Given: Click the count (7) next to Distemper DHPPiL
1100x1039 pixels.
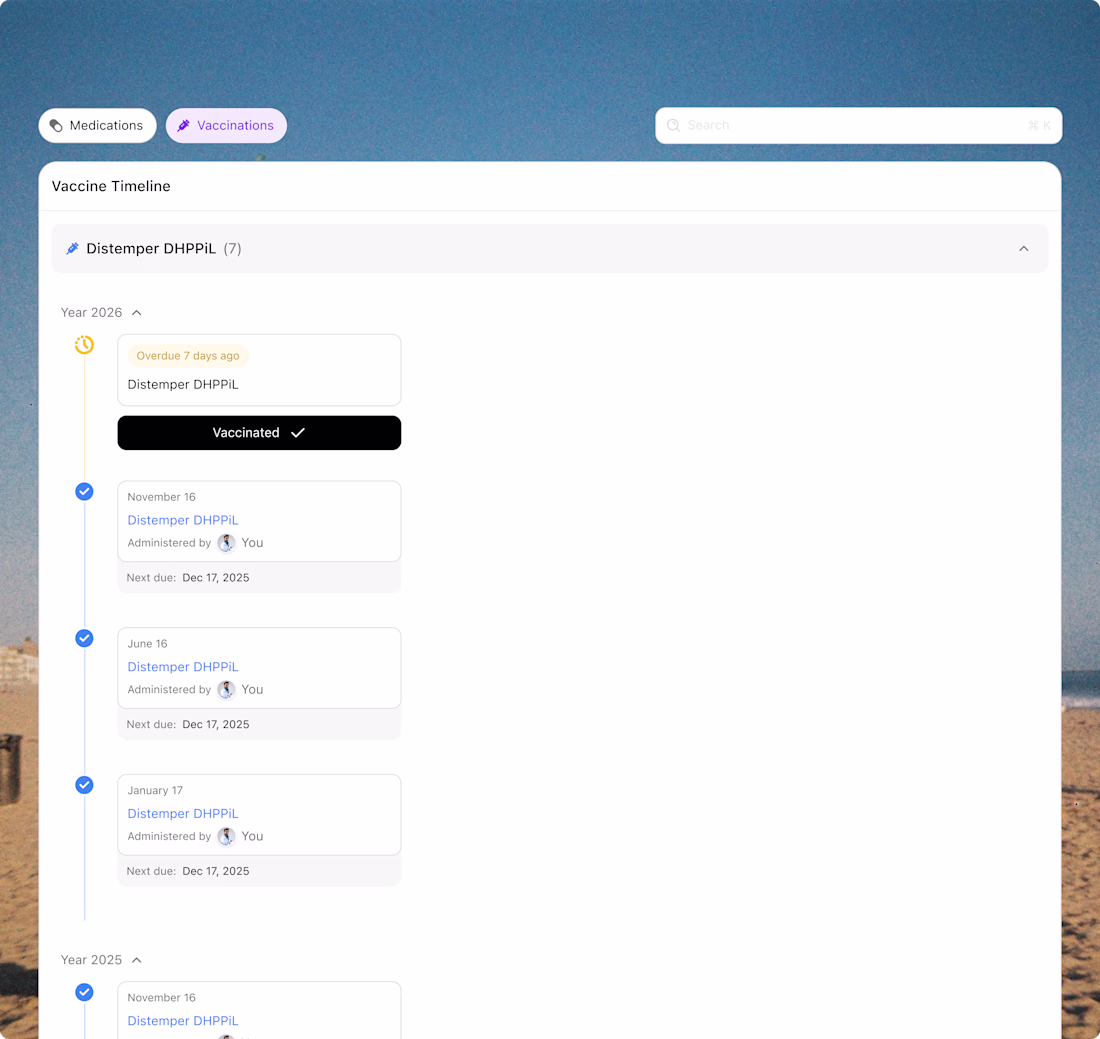Looking at the screenshot, I should [x=232, y=248].
